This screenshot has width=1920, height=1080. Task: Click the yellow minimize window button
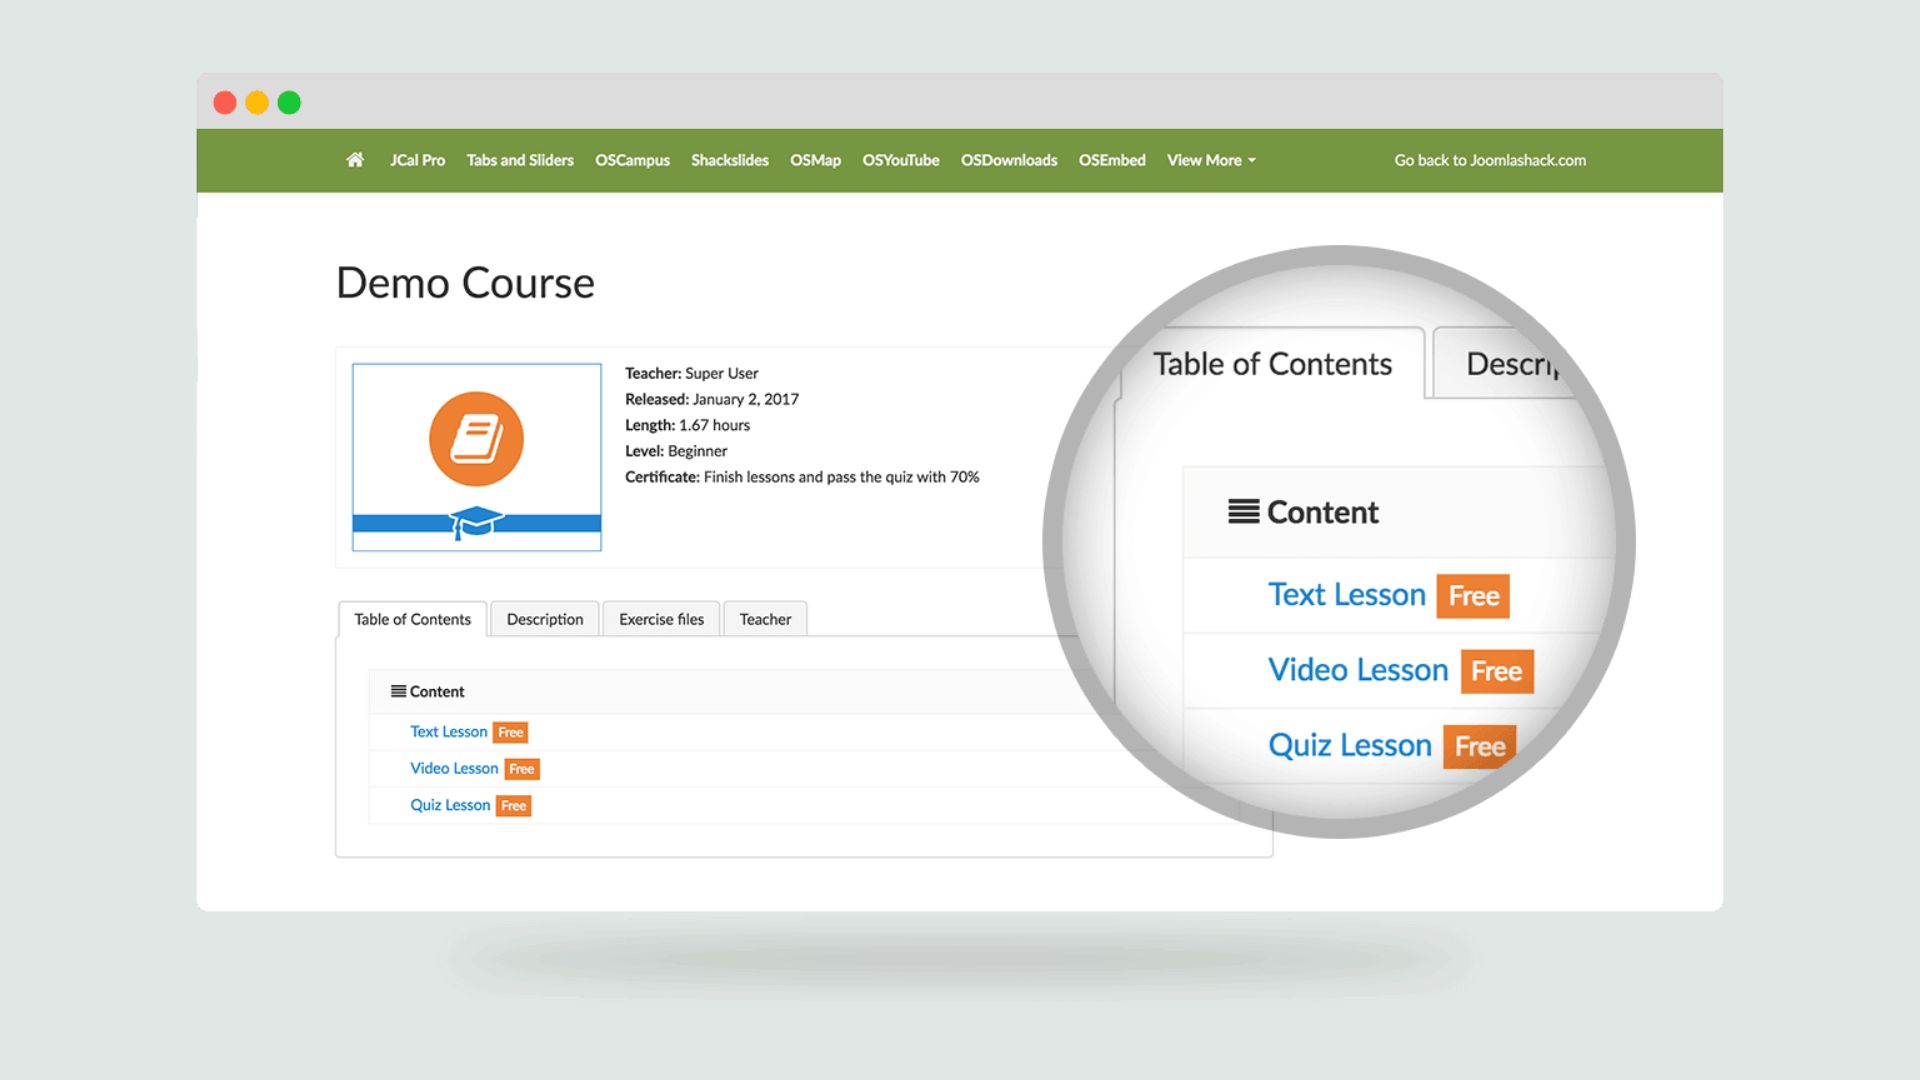(x=257, y=103)
